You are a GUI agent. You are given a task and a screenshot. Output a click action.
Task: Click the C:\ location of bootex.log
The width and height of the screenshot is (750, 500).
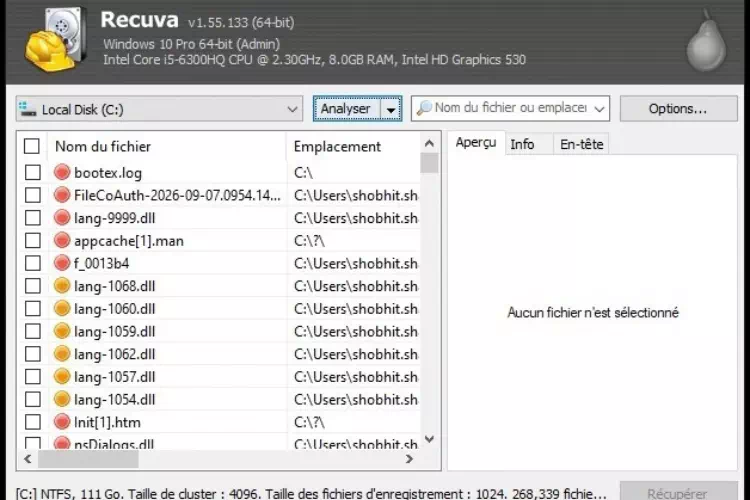coord(303,172)
